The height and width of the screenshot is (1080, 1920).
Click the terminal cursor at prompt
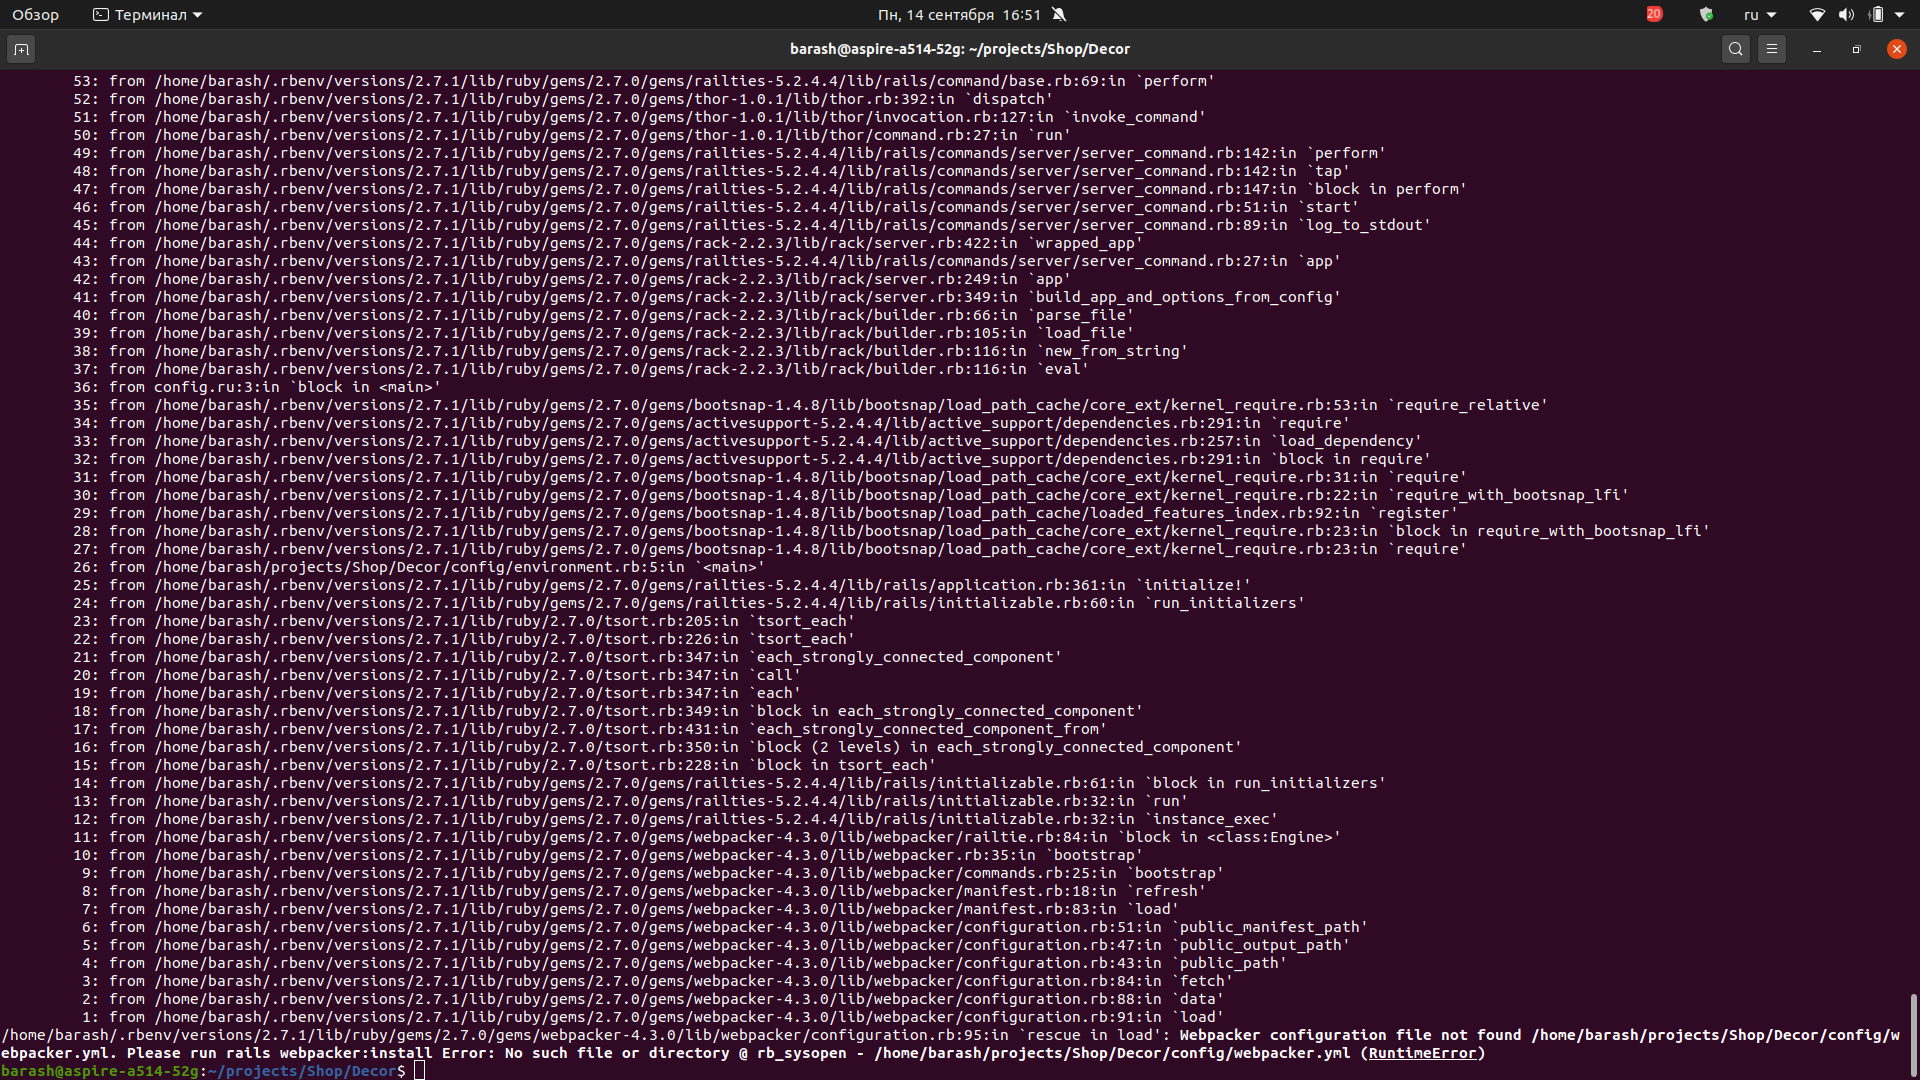coord(420,1071)
